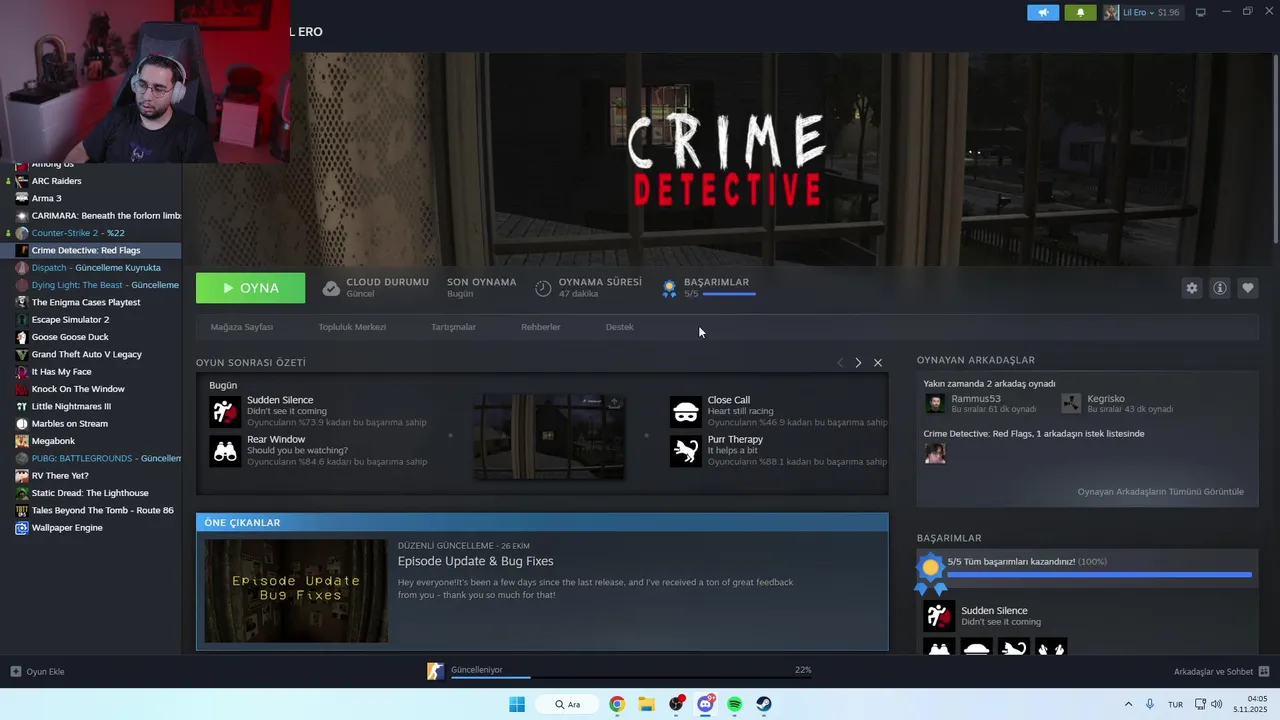
Task: Click the Close Call masked achievement icon
Action: [686, 411]
